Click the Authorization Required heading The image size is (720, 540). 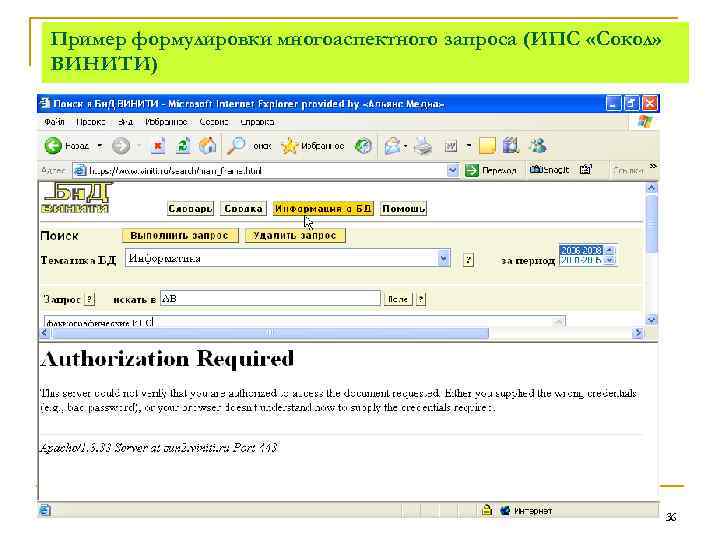tap(167, 359)
